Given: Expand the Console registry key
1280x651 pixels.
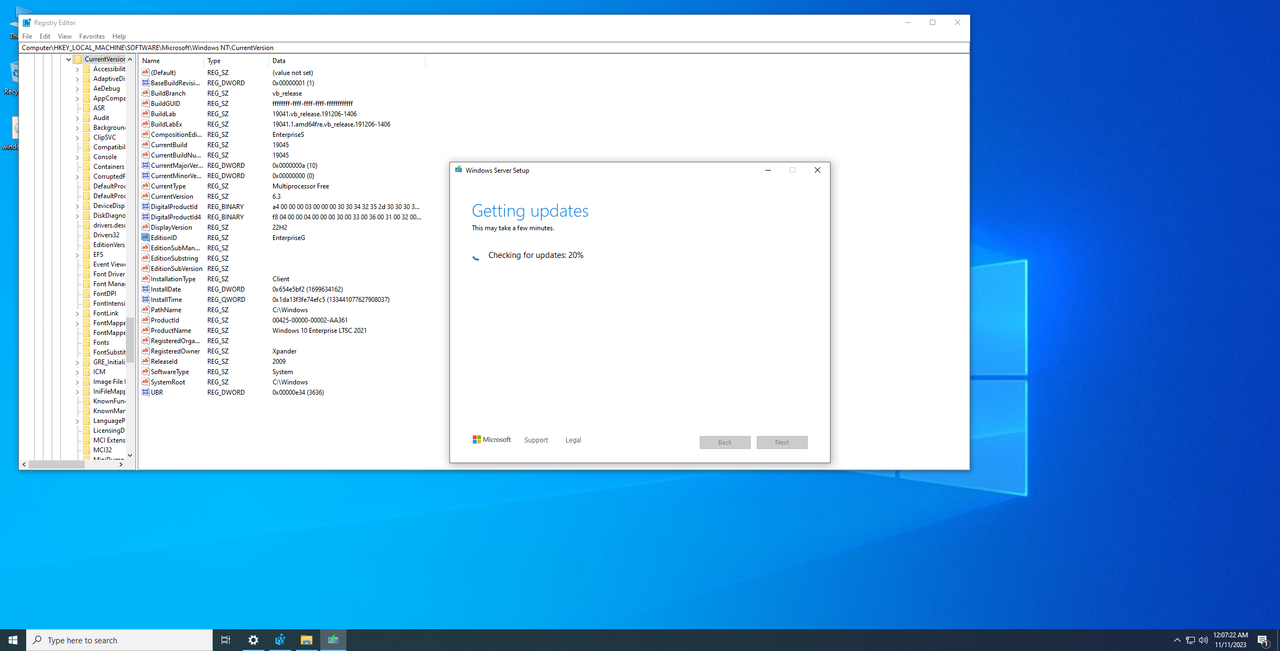Looking at the screenshot, I should tap(77, 157).
